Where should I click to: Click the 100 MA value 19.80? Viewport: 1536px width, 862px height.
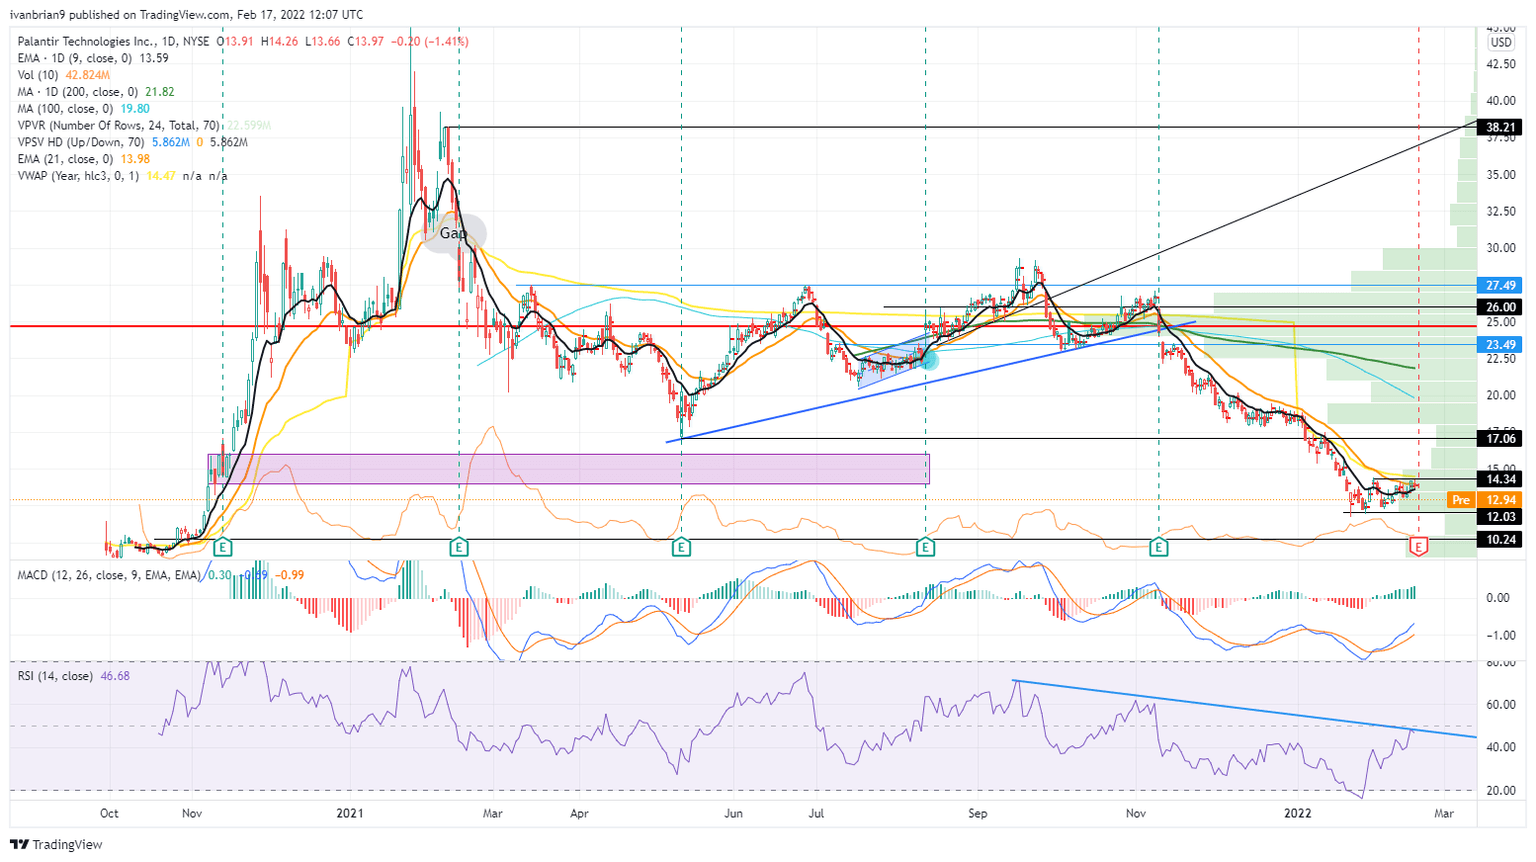[134, 109]
